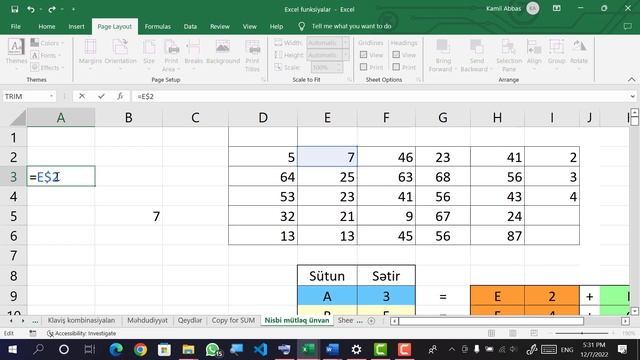Viewport: 640px width, 360px height.
Task: Click the Insert Function fx icon
Action: pyautogui.click(x=120, y=96)
